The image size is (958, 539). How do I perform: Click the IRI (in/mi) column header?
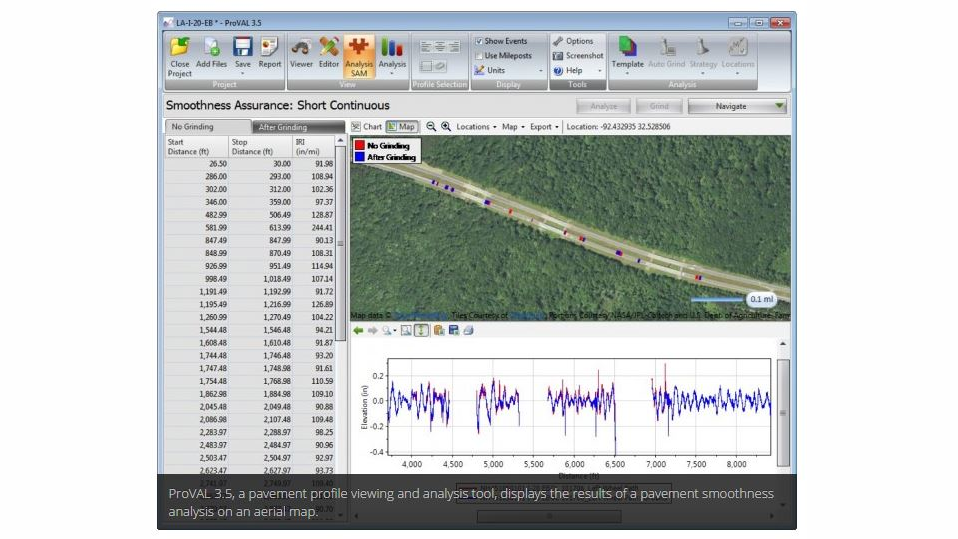click(313, 147)
